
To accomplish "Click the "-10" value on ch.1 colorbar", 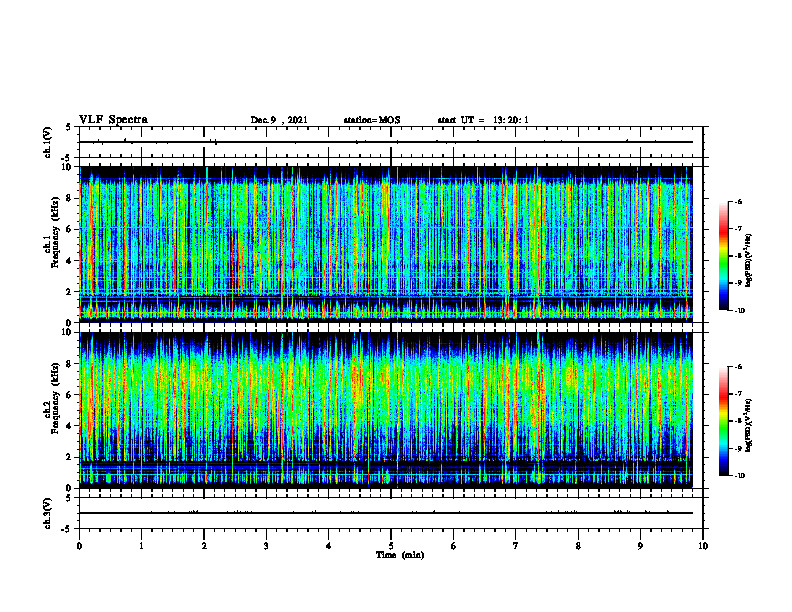I will 738,311.
